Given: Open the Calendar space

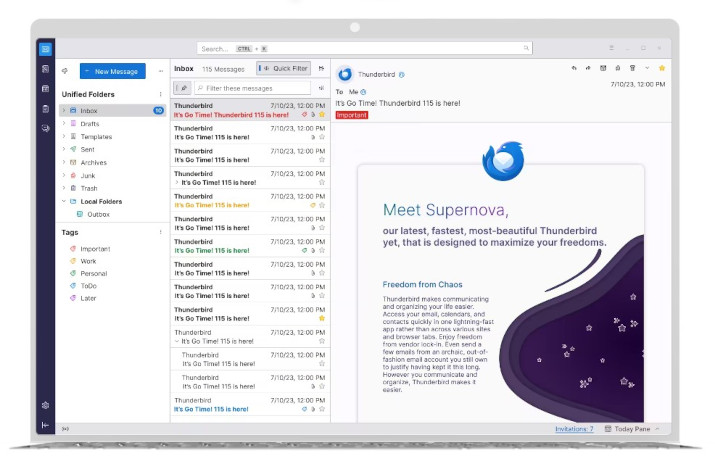Looking at the screenshot, I should pyautogui.click(x=45, y=88).
